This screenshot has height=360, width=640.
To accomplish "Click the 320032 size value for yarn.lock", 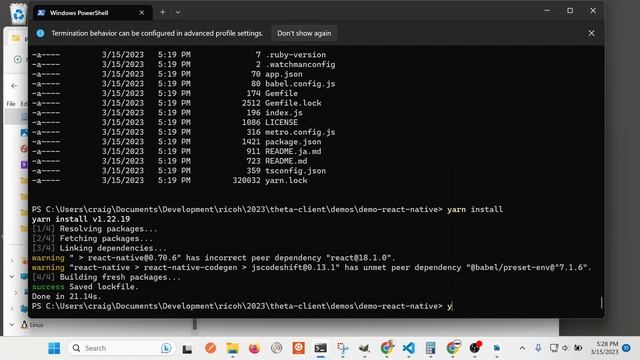I will (246, 180).
